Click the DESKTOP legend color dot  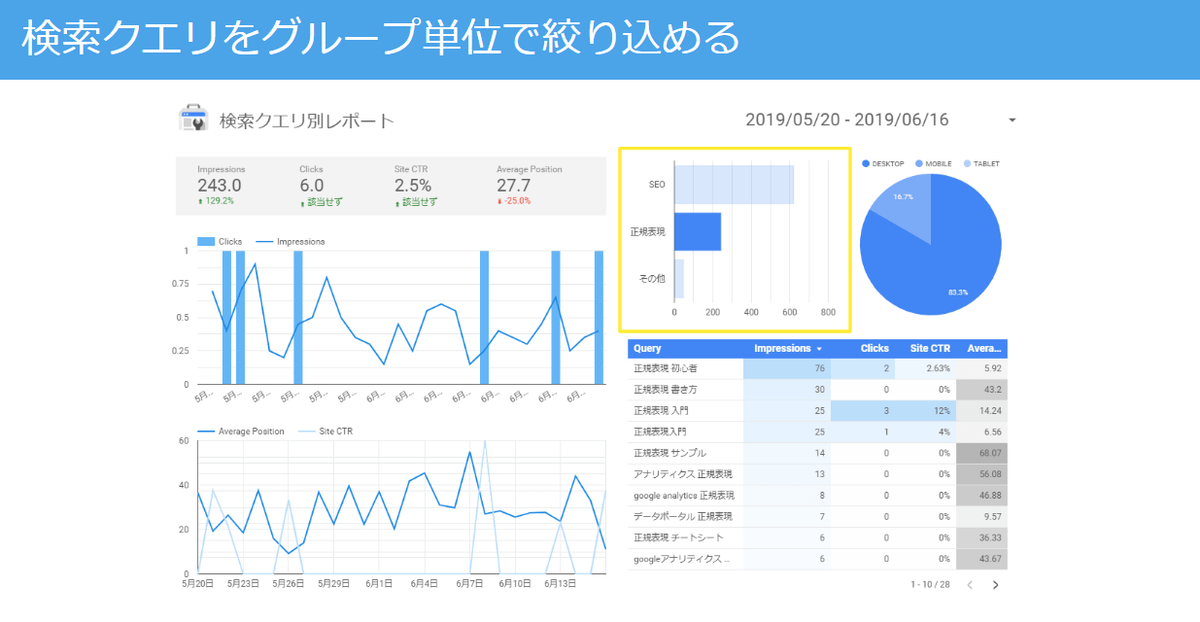pos(866,163)
